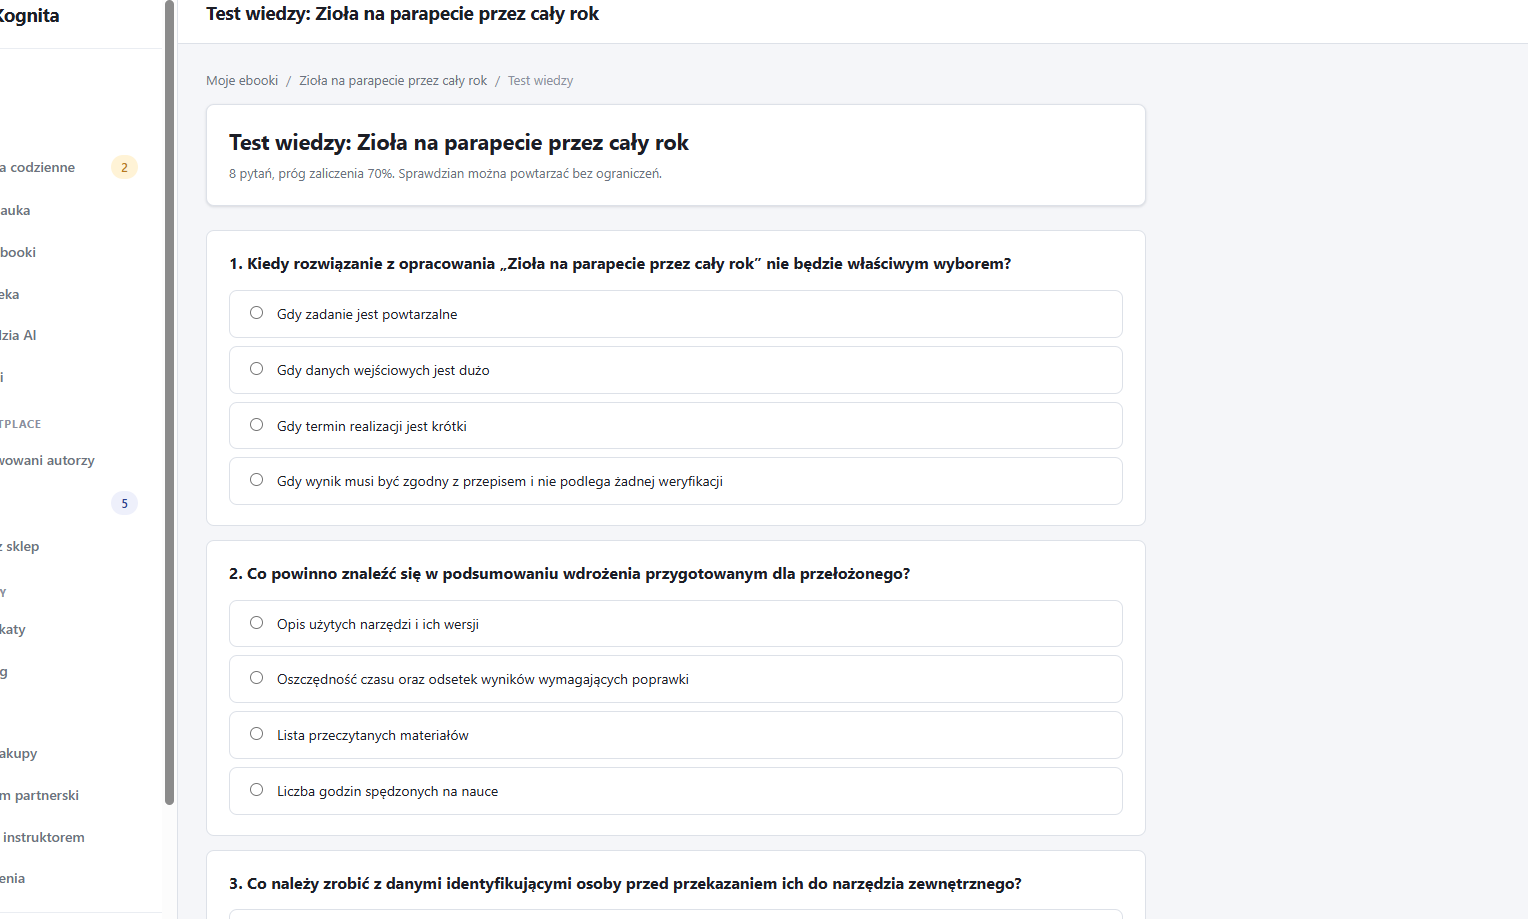Viewport: 1528px width, 919px height.
Task: Select answer 'Gdy zadanie jest powtarzalne'
Action: pyautogui.click(x=675, y=314)
